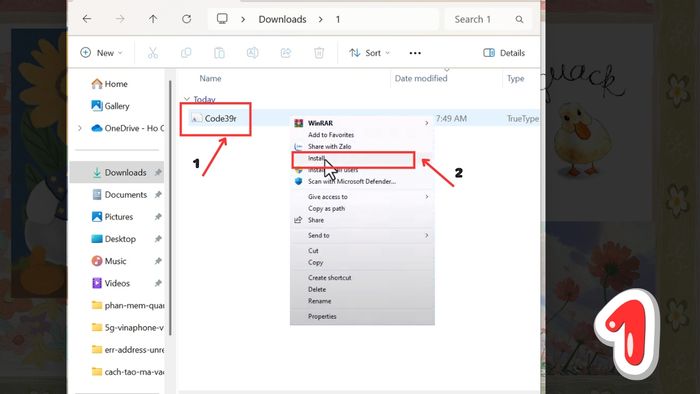Unpin Documents via its pin icon
This screenshot has width=700, height=394.
coord(158,195)
